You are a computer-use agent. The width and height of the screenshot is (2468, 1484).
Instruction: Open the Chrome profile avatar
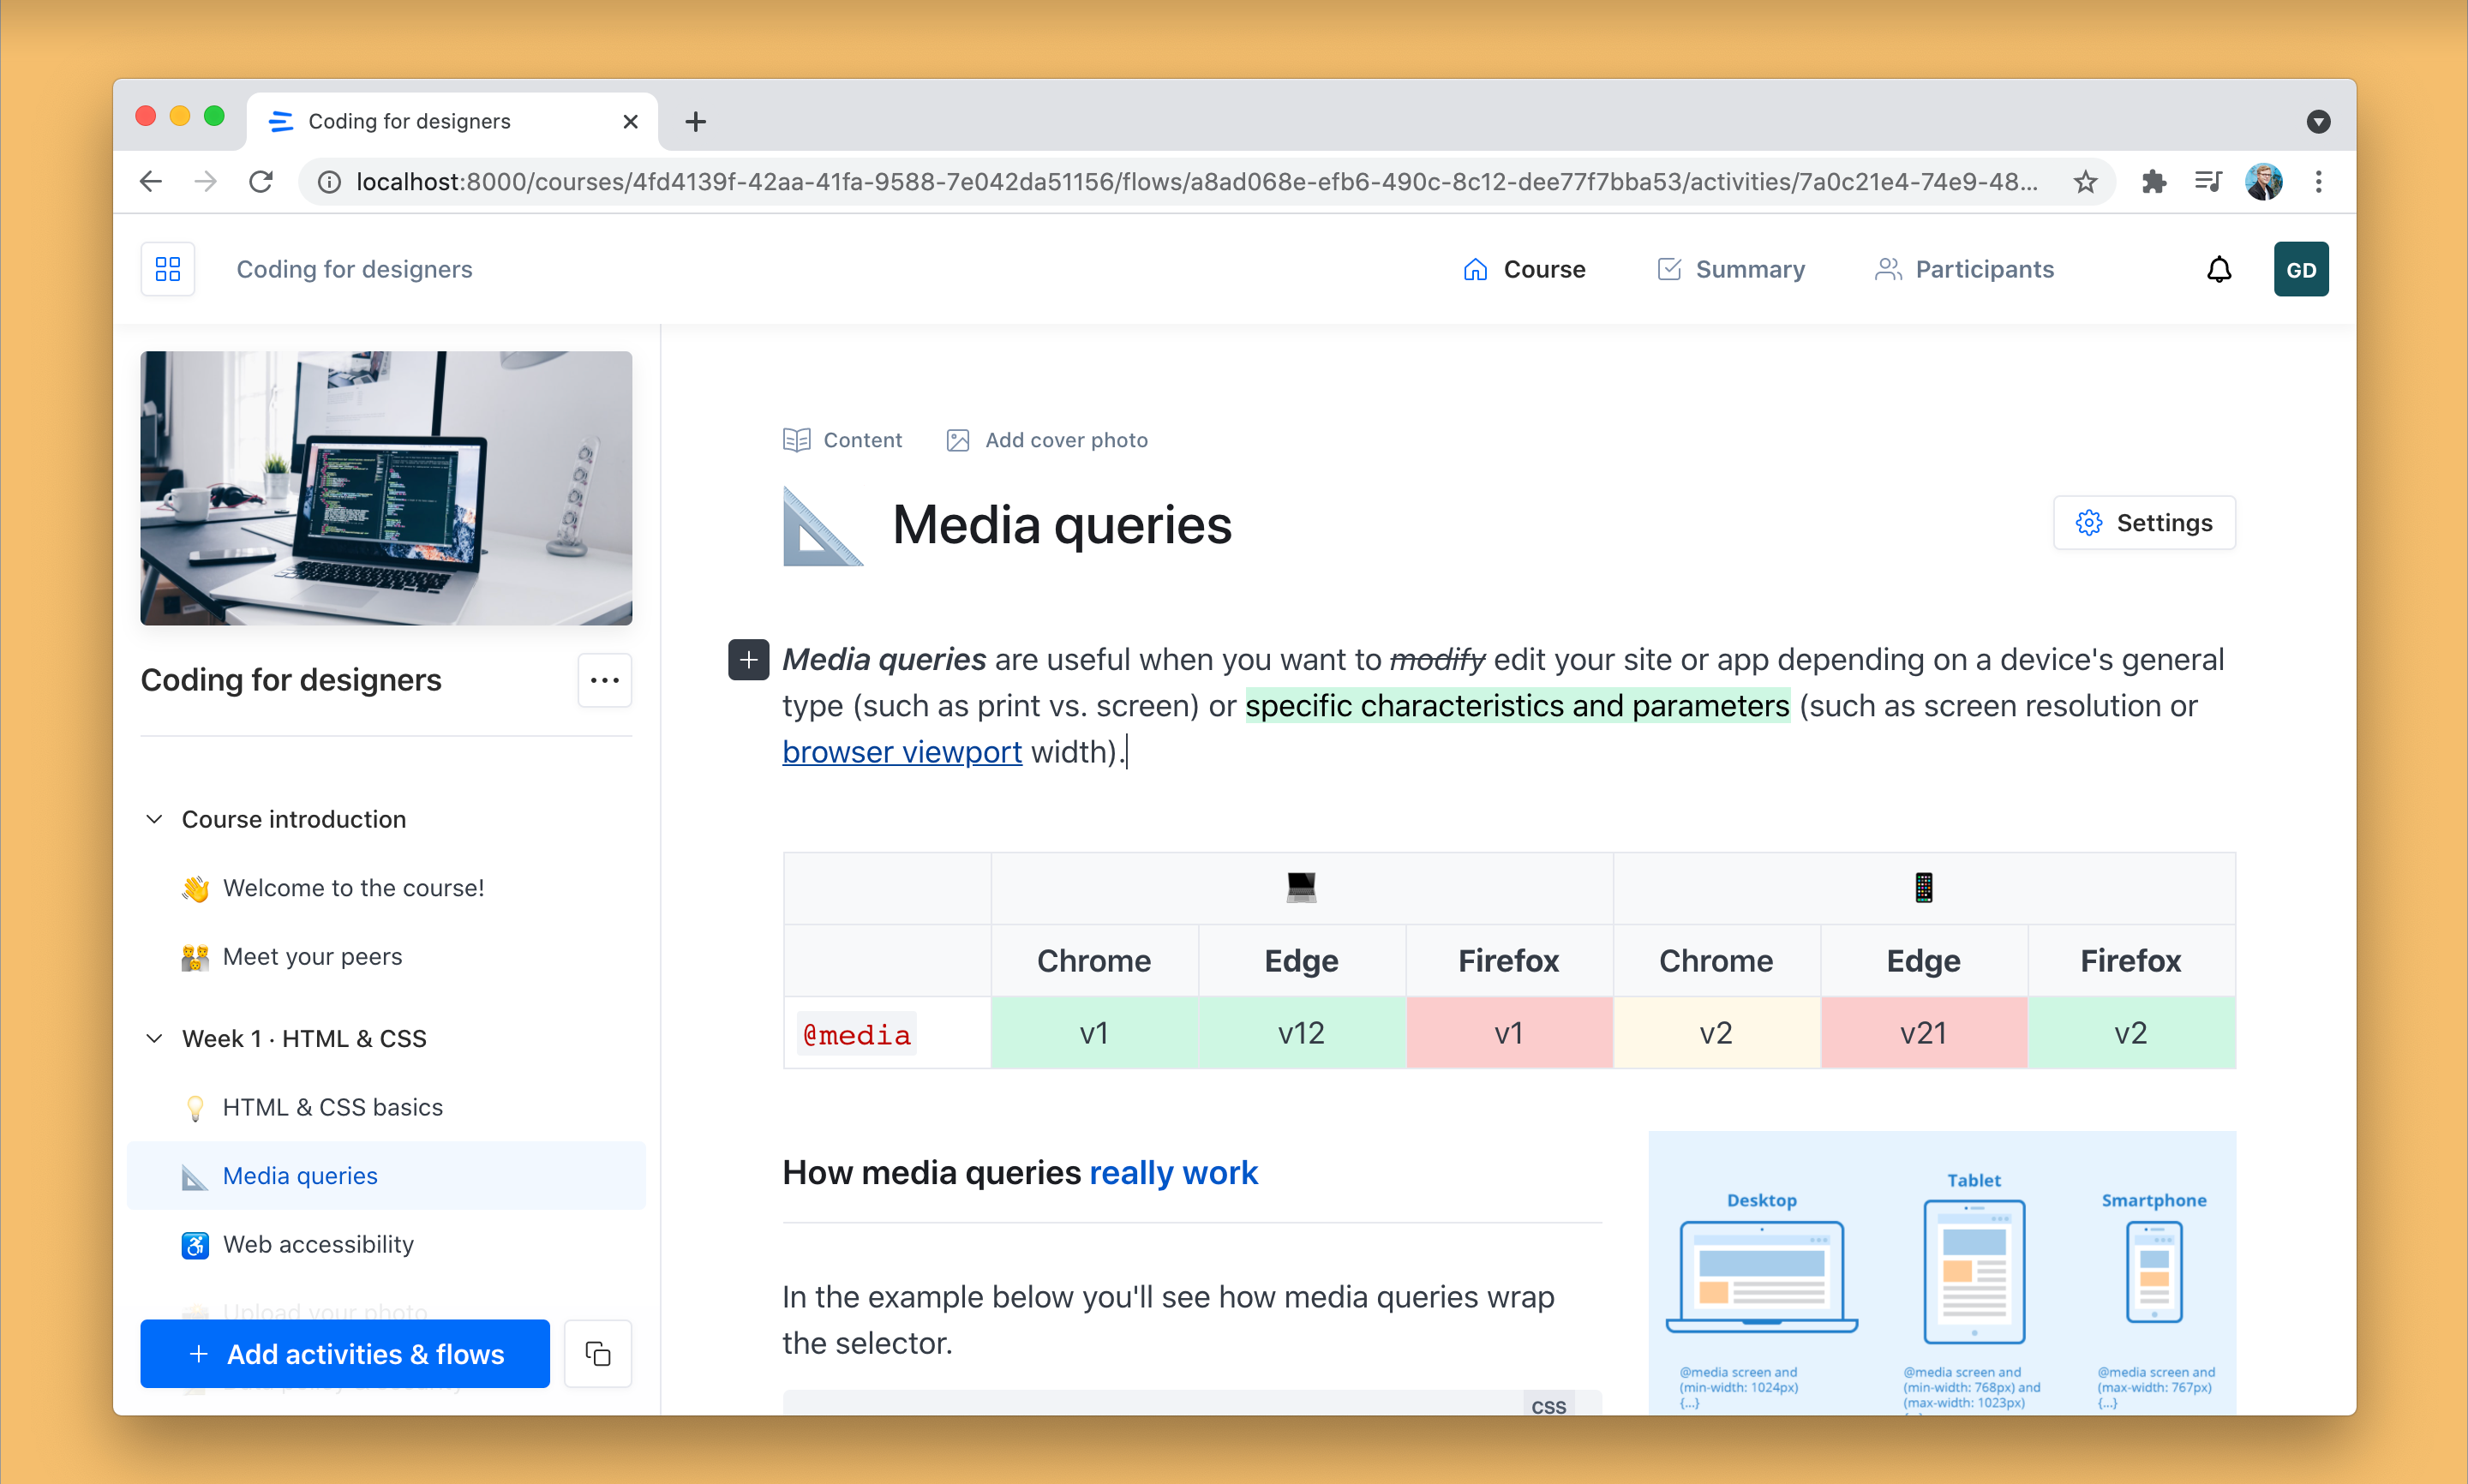point(2263,181)
